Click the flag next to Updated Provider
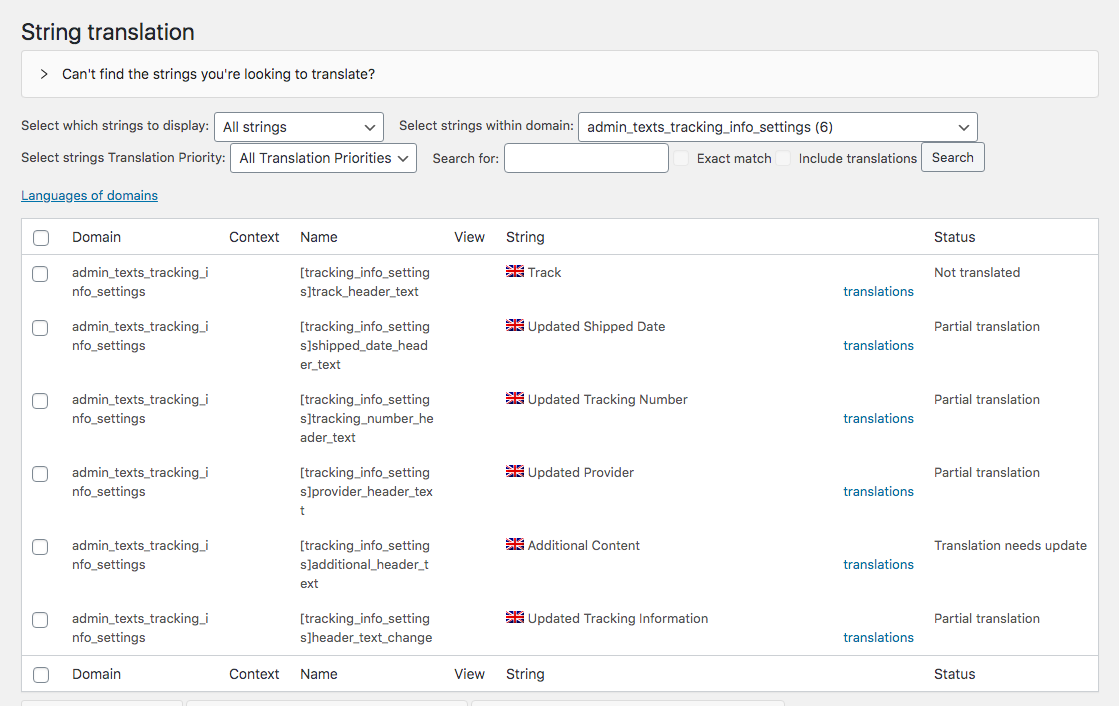Screen dimensions: 1119x706 tap(514, 471)
